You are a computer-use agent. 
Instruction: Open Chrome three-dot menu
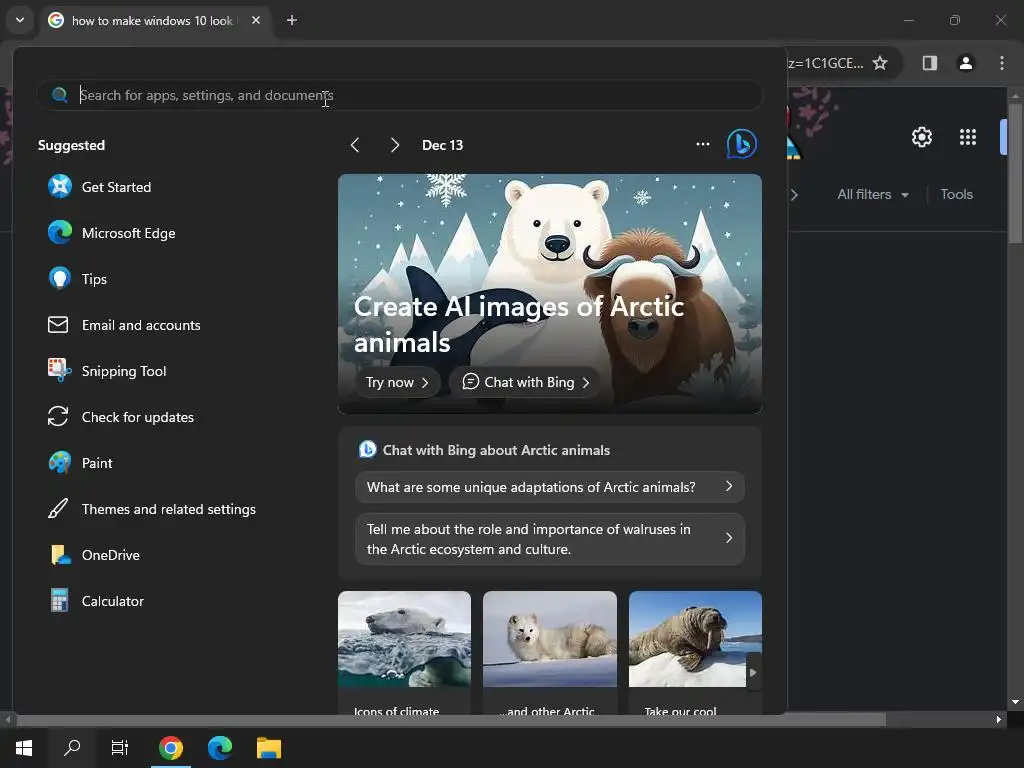pos(1002,63)
